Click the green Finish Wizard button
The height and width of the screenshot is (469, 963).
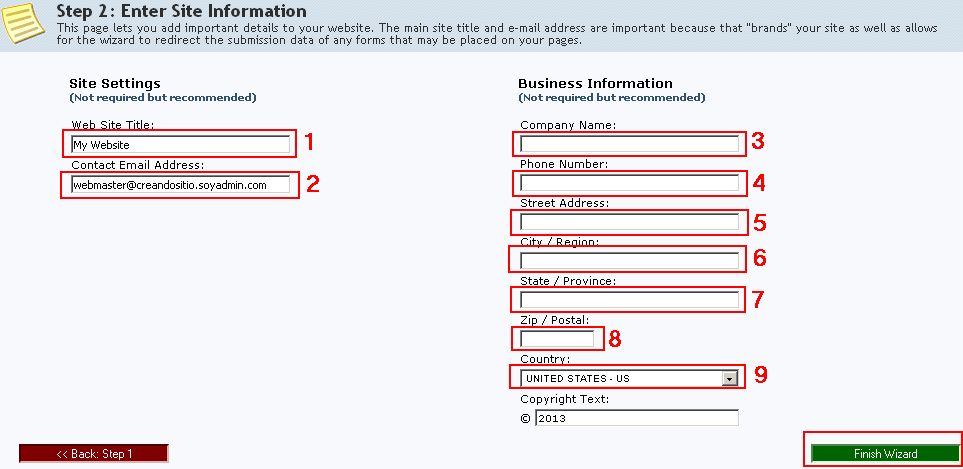pos(885,454)
